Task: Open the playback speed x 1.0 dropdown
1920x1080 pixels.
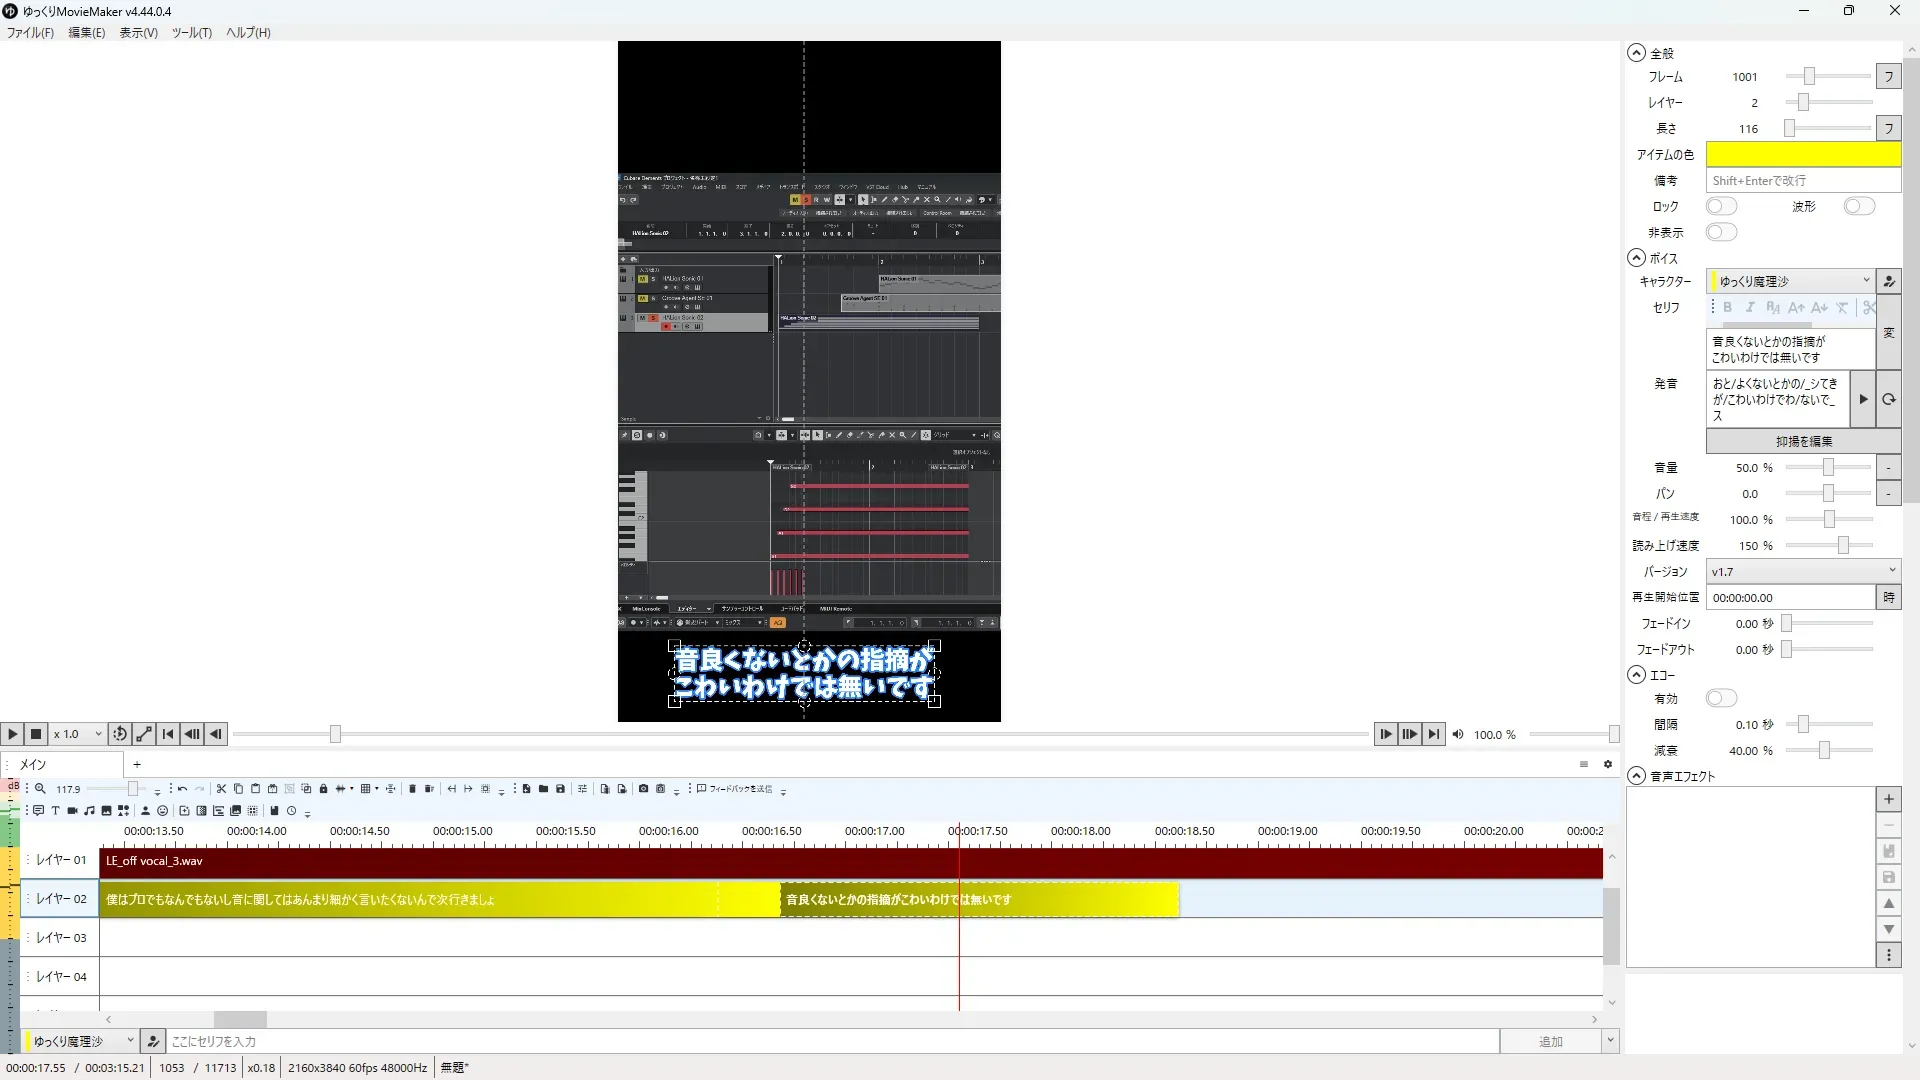Action: click(x=78, y=734)
